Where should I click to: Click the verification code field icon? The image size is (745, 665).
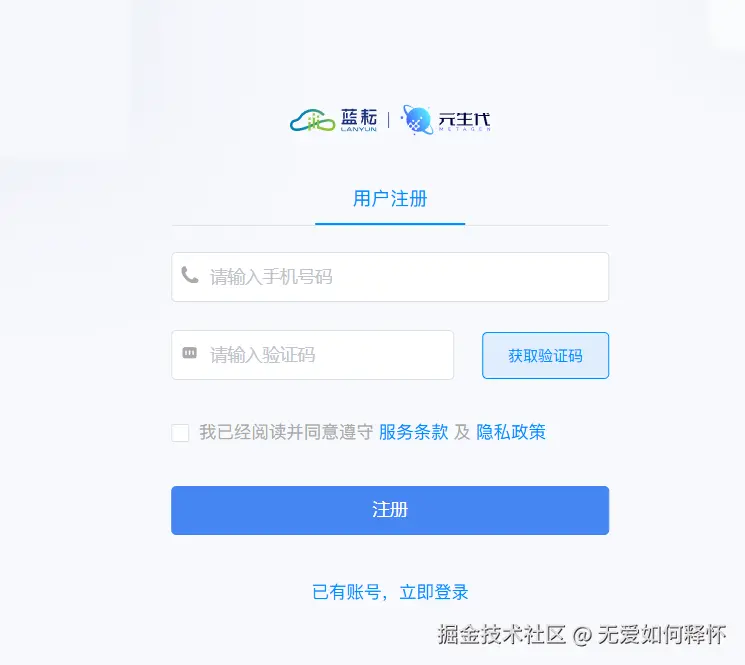tap(190, 353)
